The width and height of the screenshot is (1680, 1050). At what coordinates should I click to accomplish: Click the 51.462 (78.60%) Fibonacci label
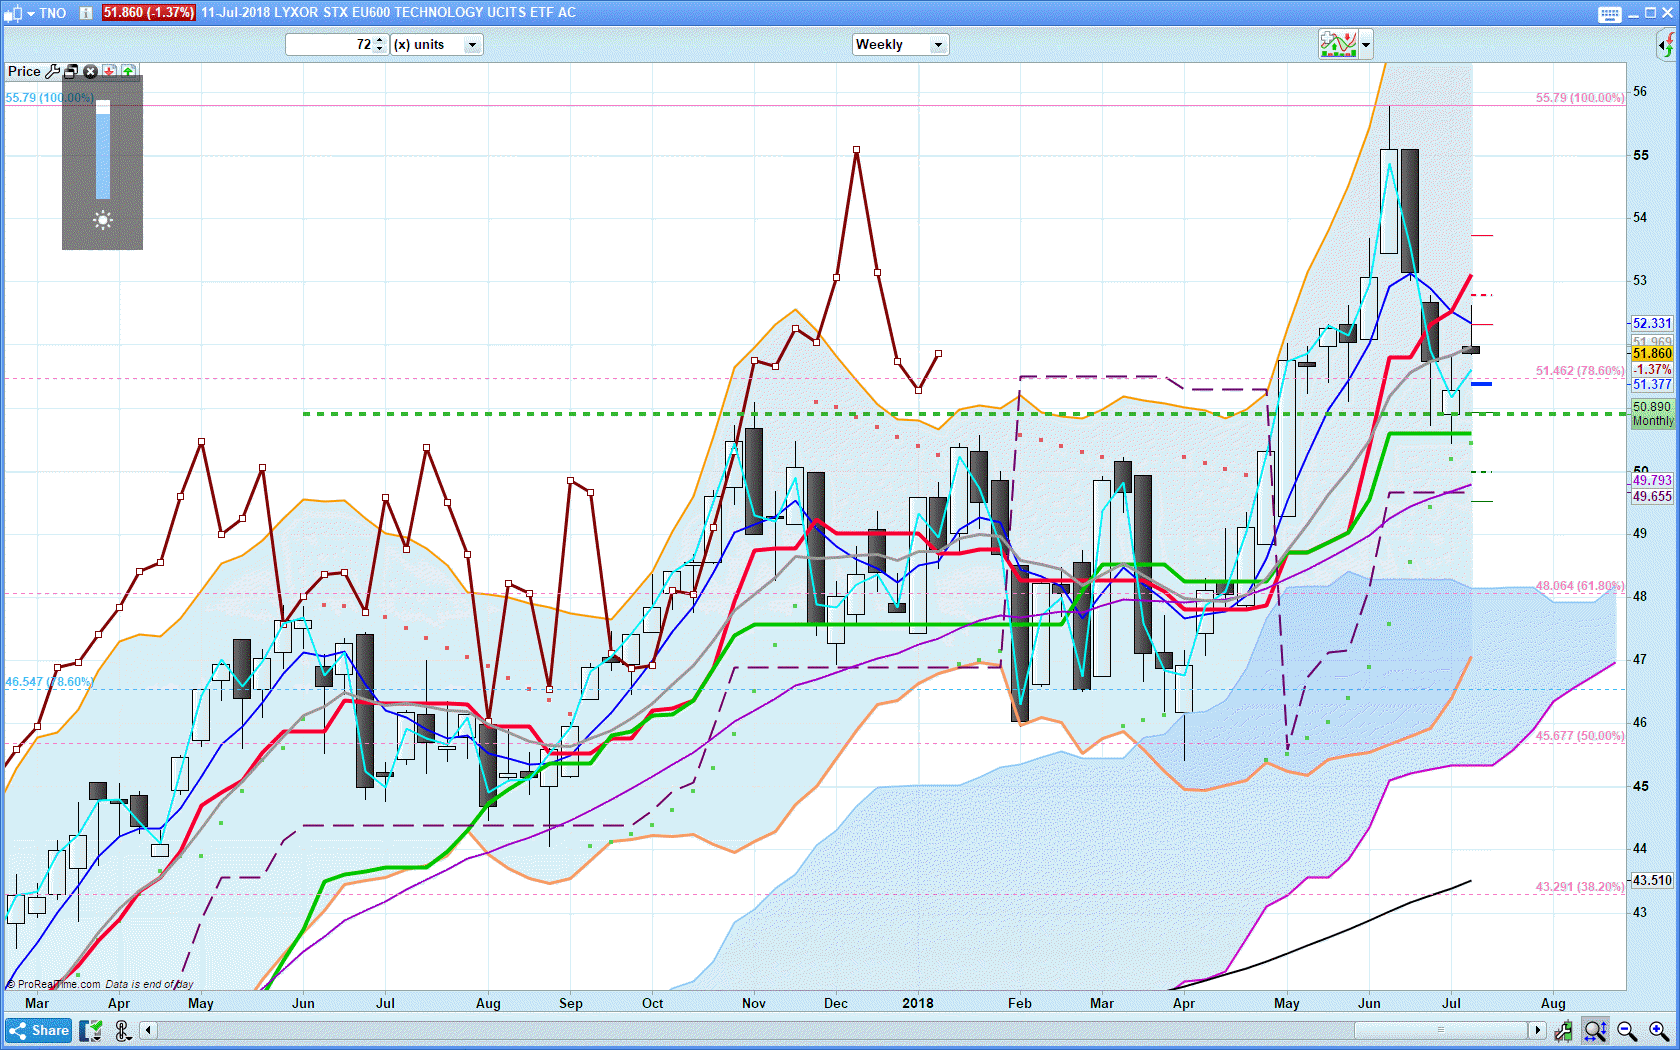pos(1580,370)
